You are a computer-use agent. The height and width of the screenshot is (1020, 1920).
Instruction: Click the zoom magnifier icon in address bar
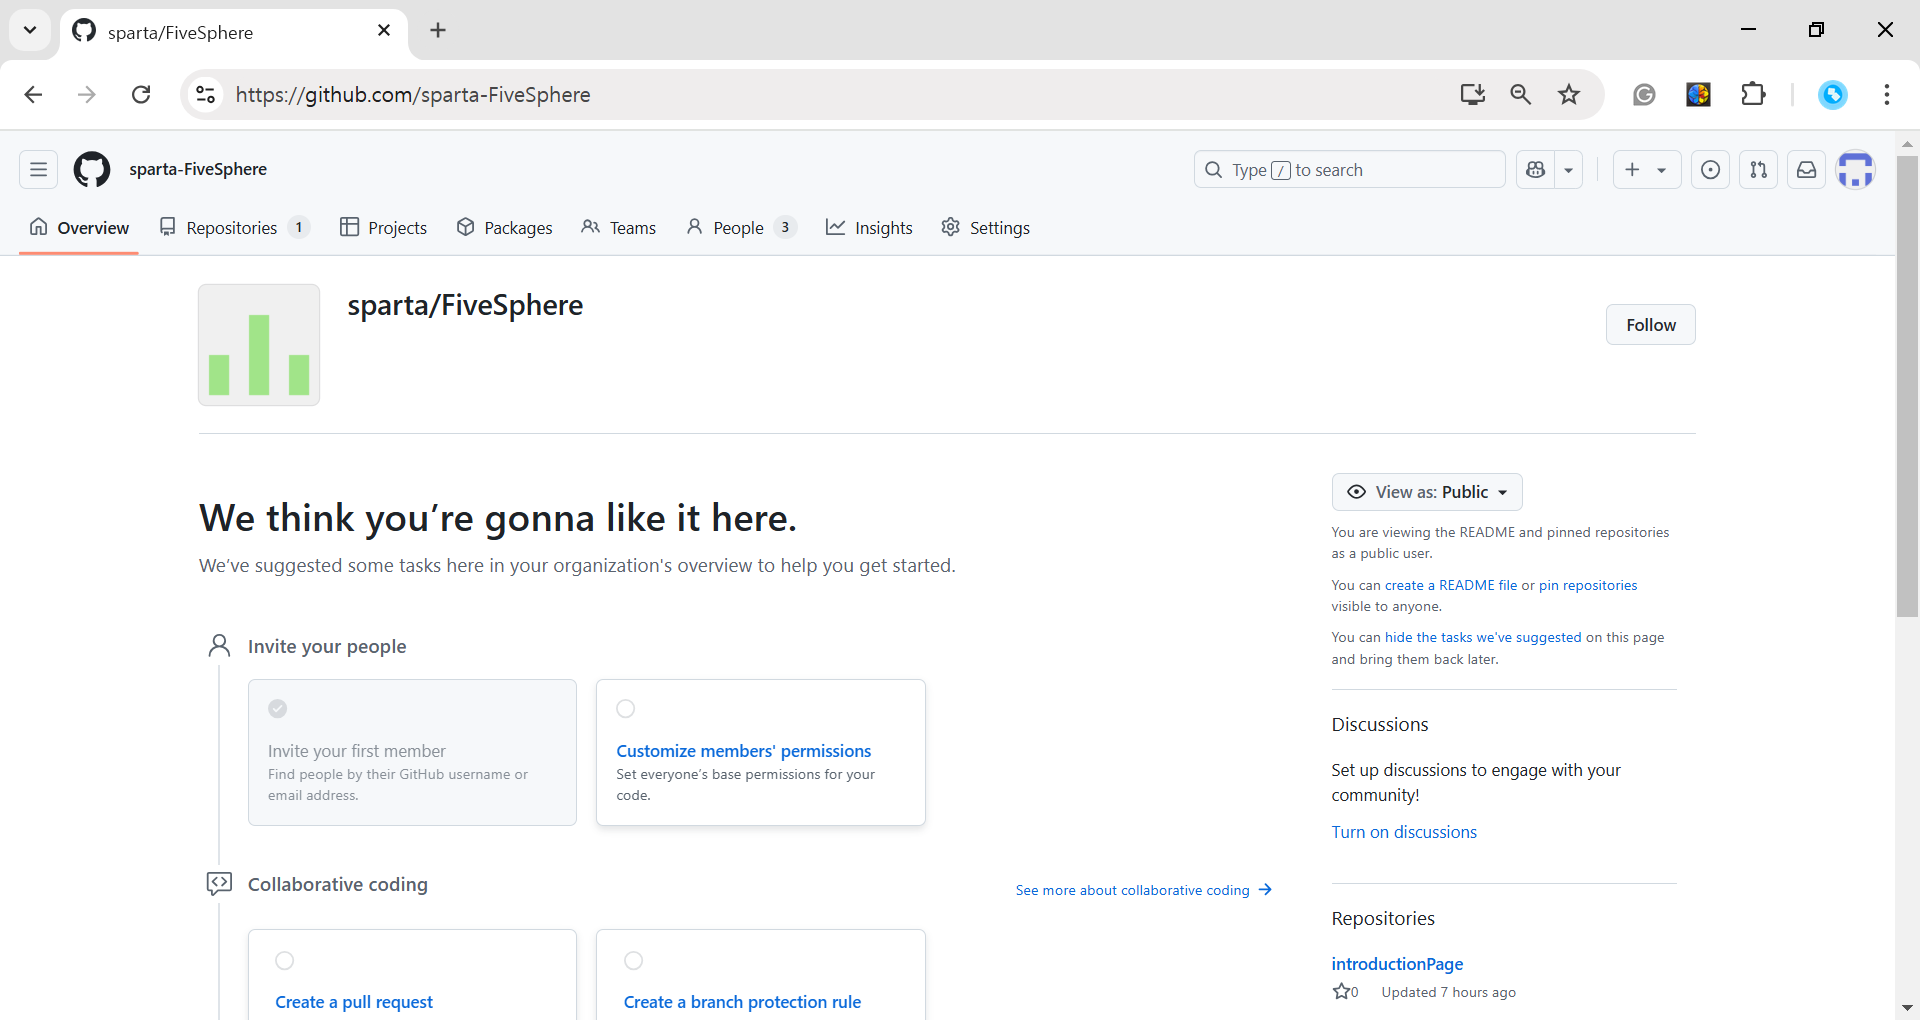(x=1520, y=95)
